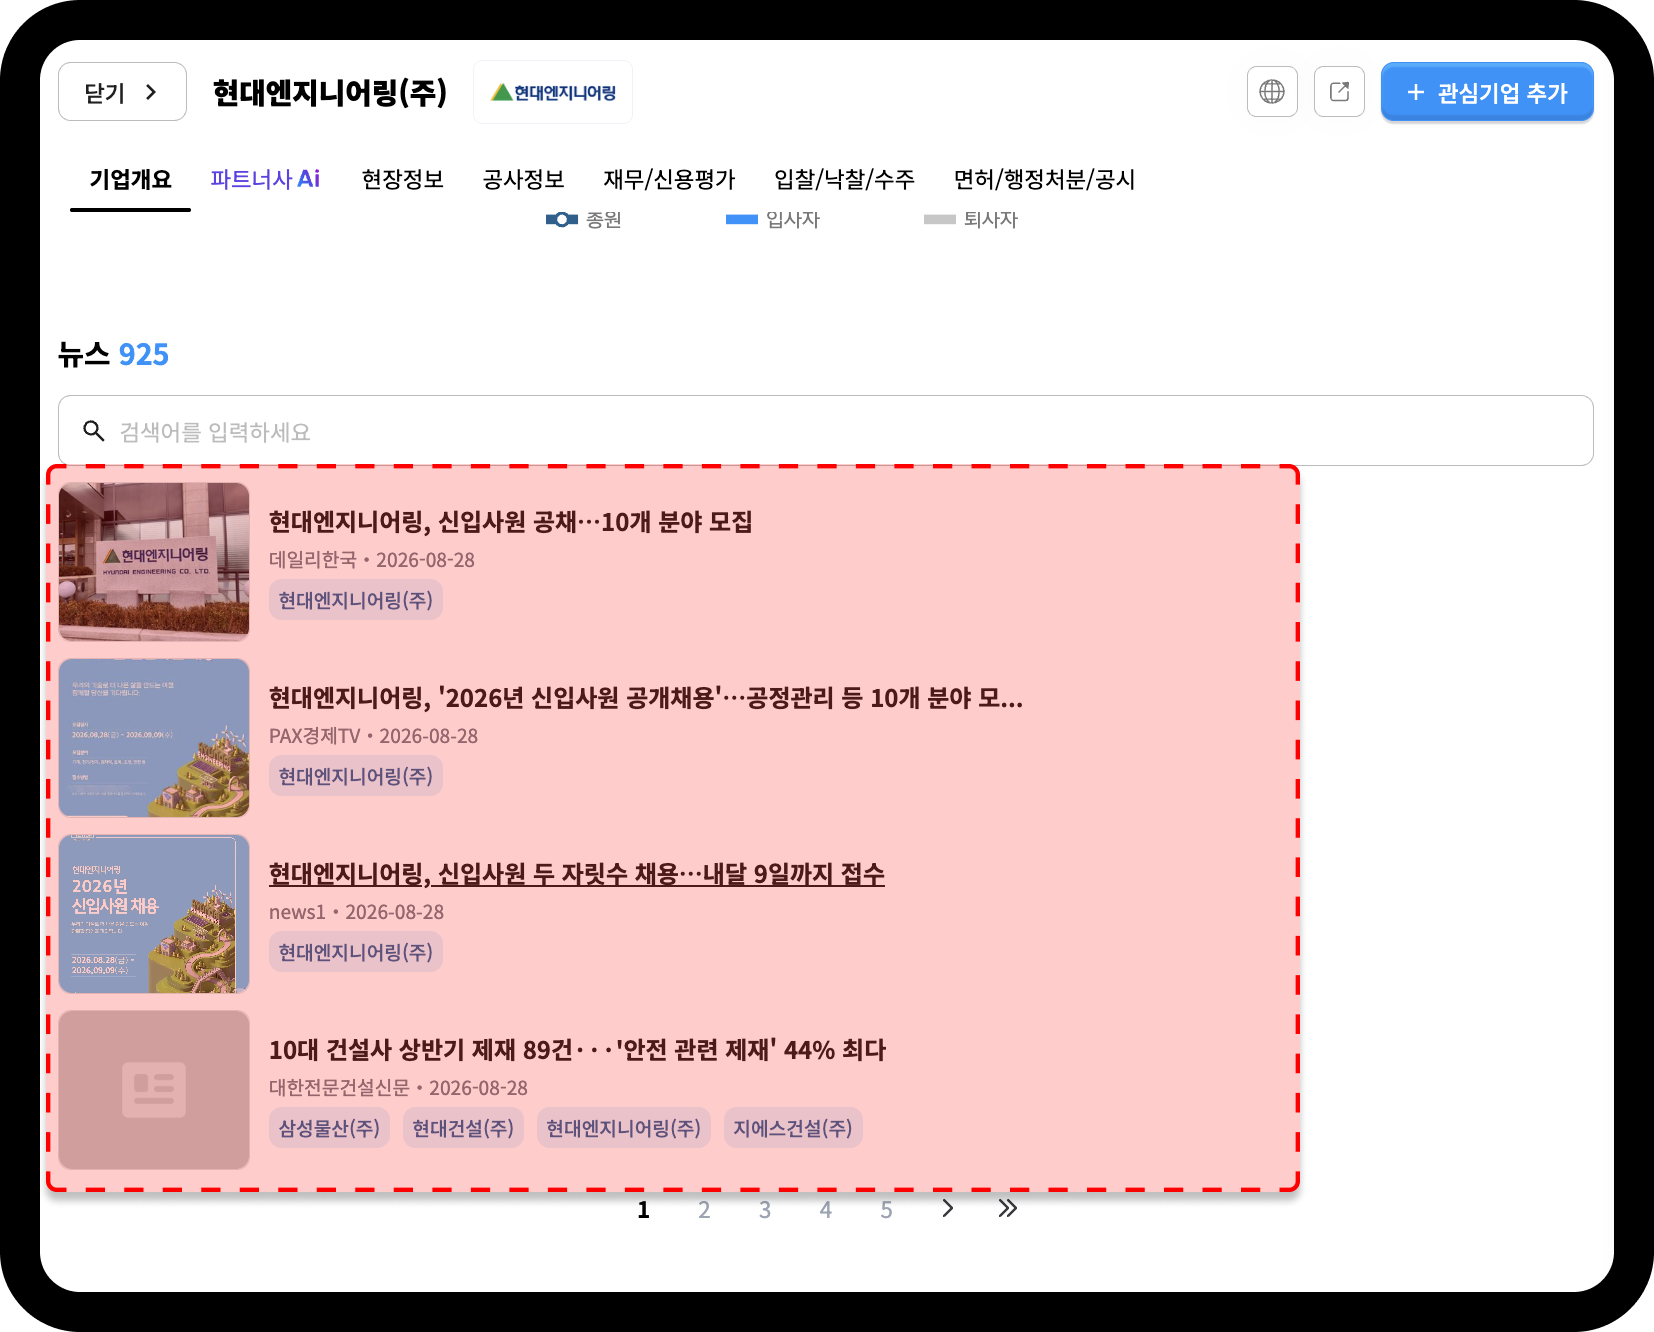Click 대한전문건설신문 • 2026-08-28 source text
The height and width of the screenshot is (1332, 1654).
pyautogui.click(x=398, y=1088)
